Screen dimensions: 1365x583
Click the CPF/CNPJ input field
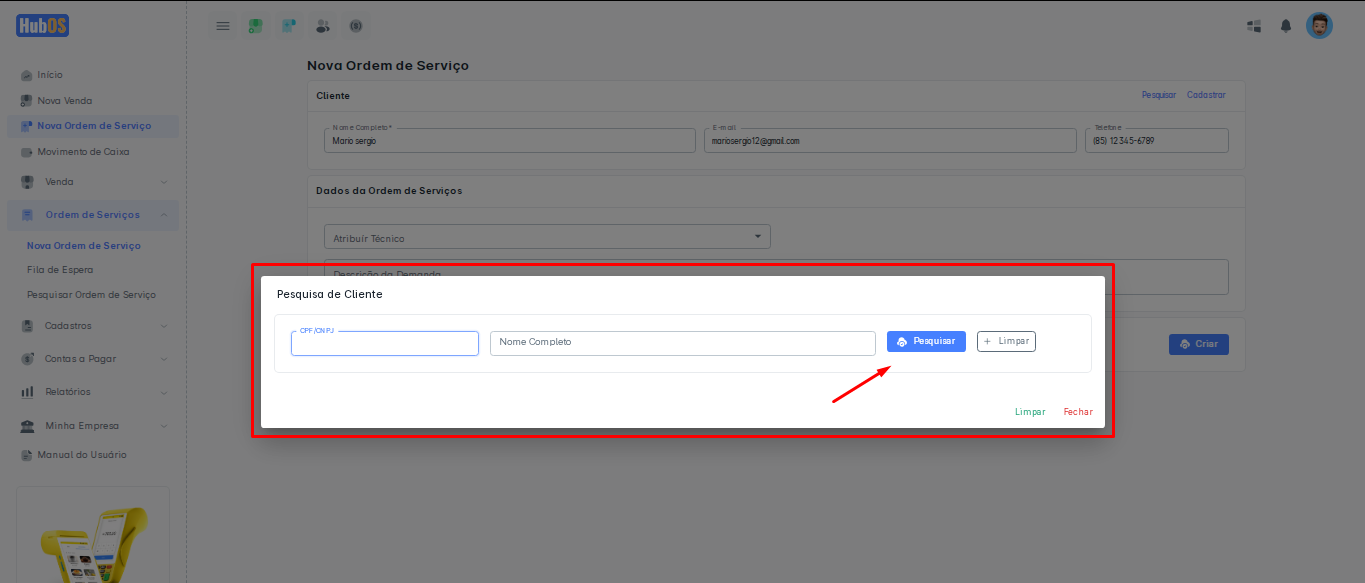385,344
